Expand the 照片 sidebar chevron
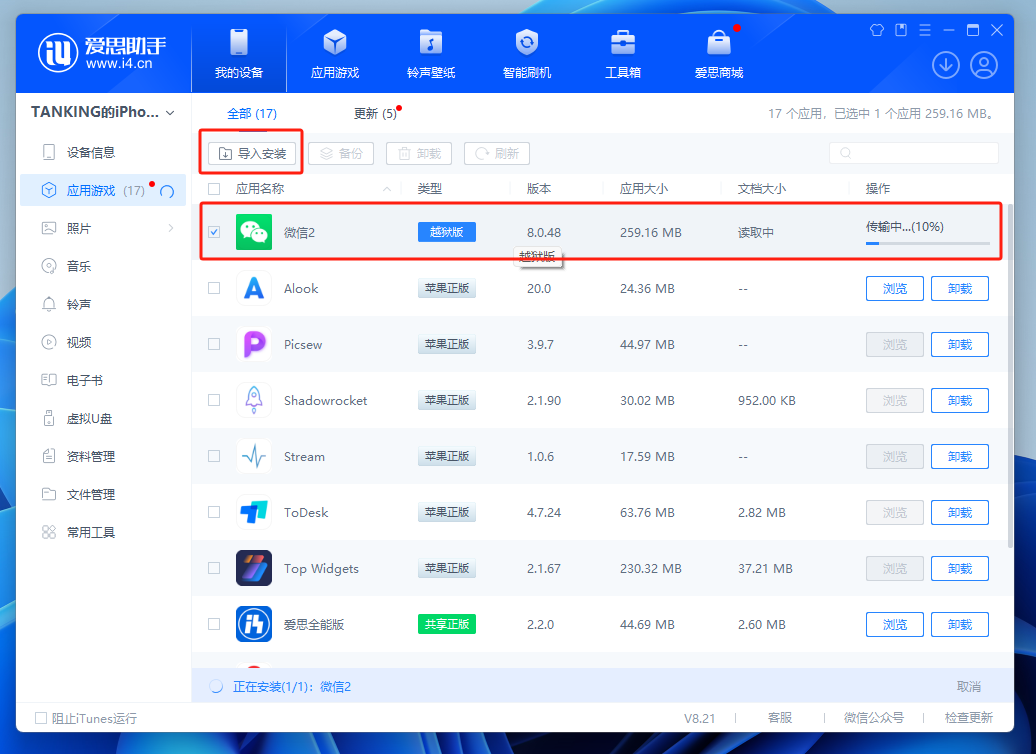Viewport: 1036px width, 754px height. pyautogui.click(x=171, y=228)
